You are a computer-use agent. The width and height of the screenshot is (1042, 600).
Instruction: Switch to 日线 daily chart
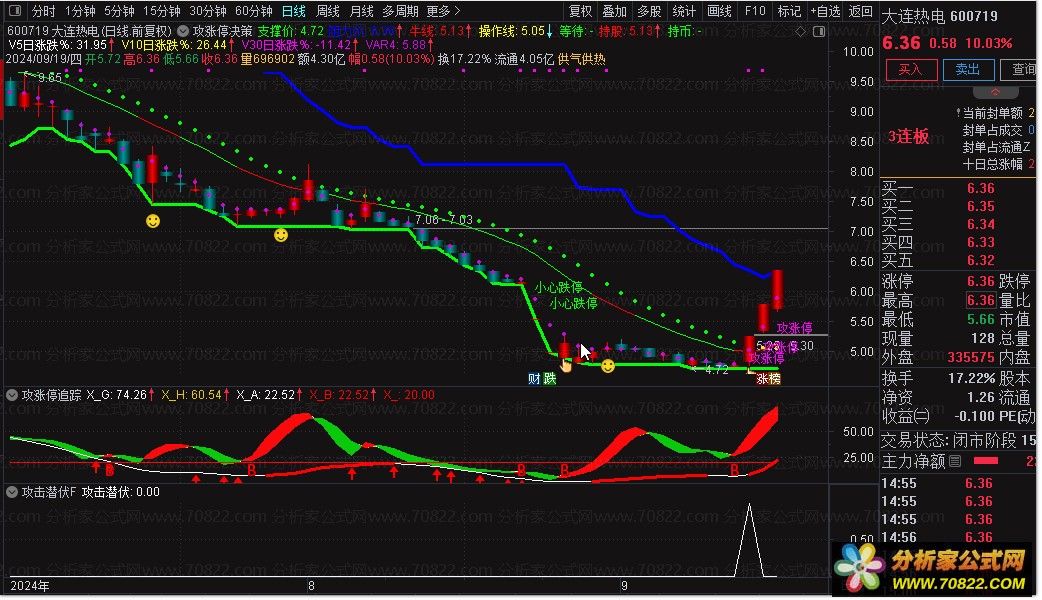point(294,11)
